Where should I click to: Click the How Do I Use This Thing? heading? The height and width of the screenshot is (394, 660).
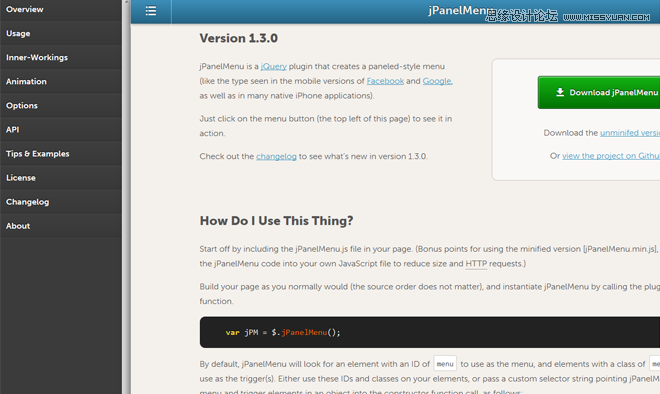[277, 221]
